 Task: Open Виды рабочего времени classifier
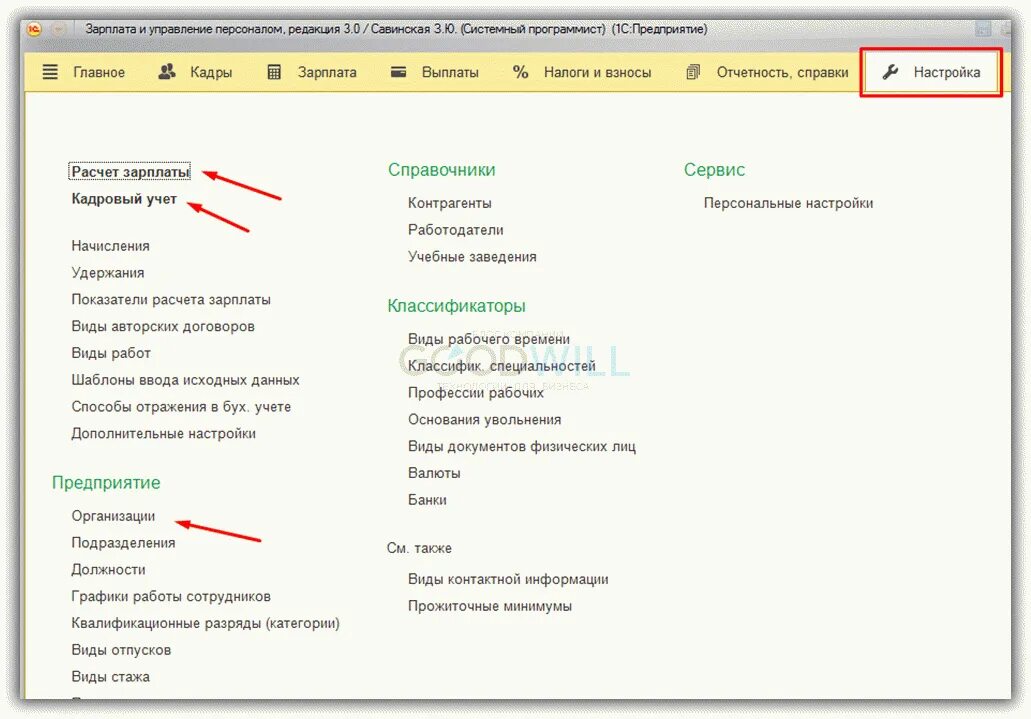coord(489,339)
